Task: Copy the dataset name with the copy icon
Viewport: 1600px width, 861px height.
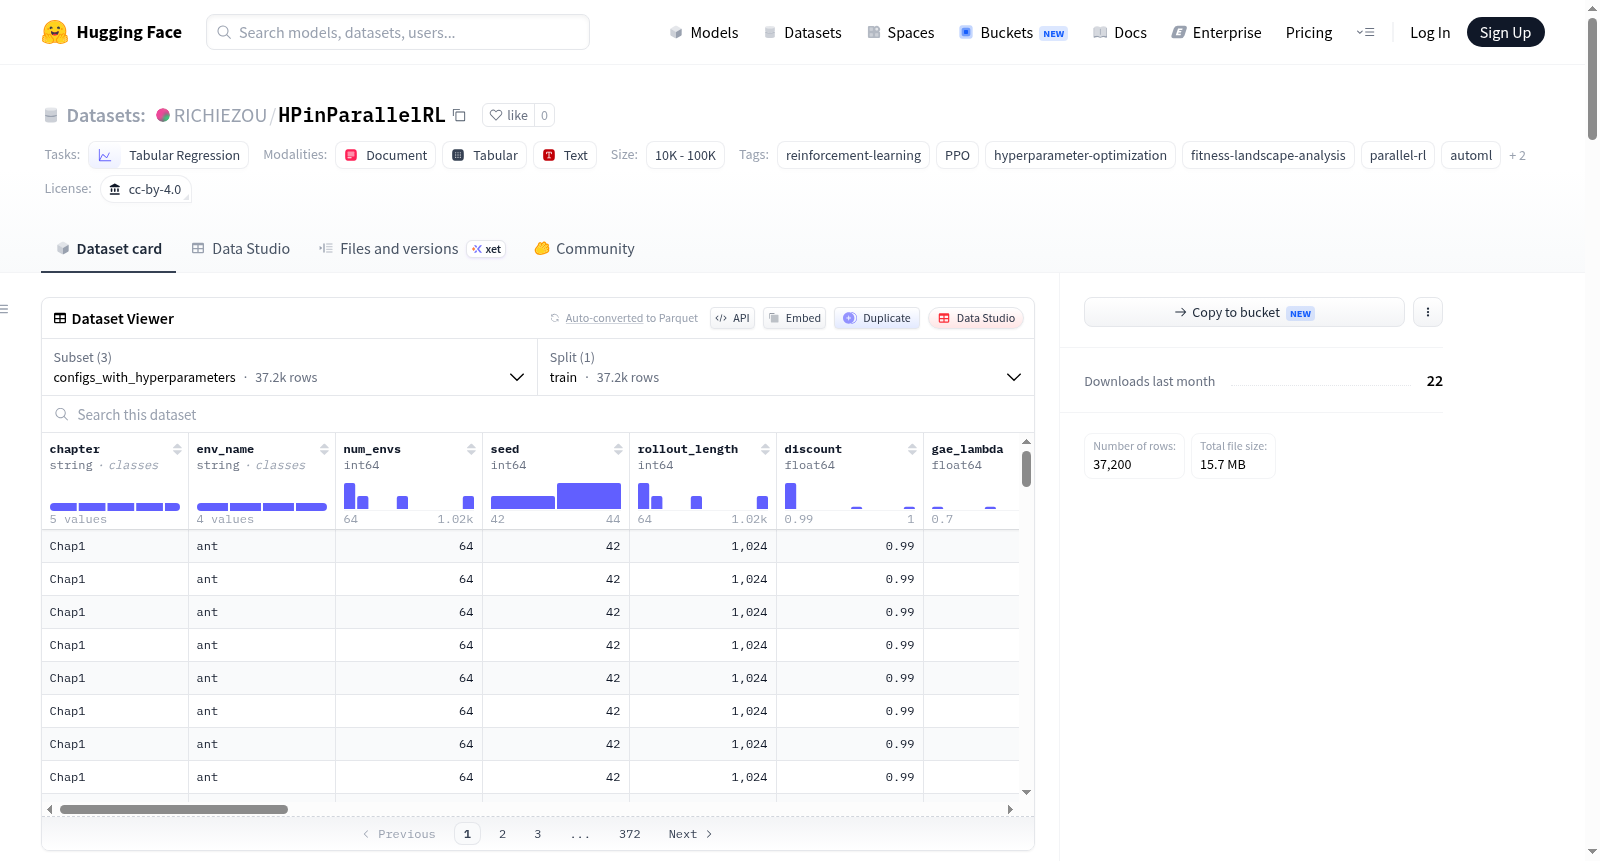Action: click(x=459, y=115)
